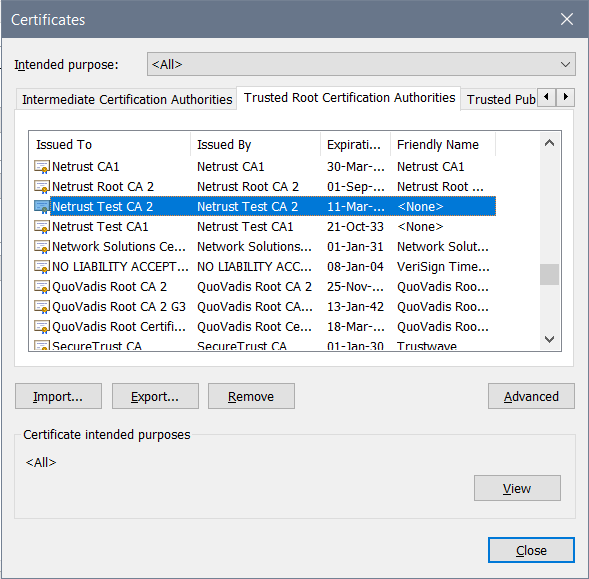Image resolution: width=589 pixels, height=579 pixels.
Task: Click the certificate icon beside NO LIABILITY ACCEPT...
Action: click(42, 266)
